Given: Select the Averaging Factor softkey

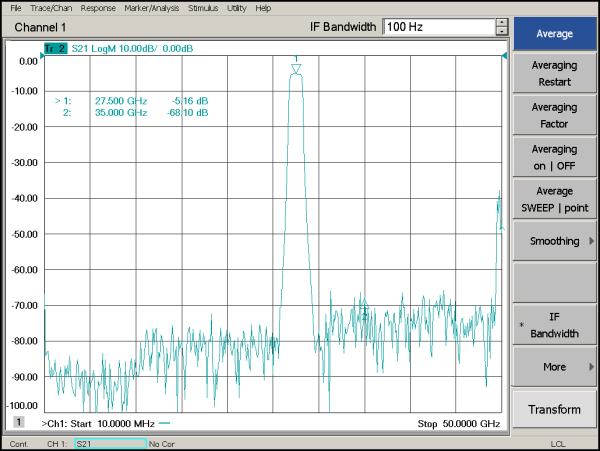Looking at the screenshot, I should pyautogui.click(x=554, y=116).
